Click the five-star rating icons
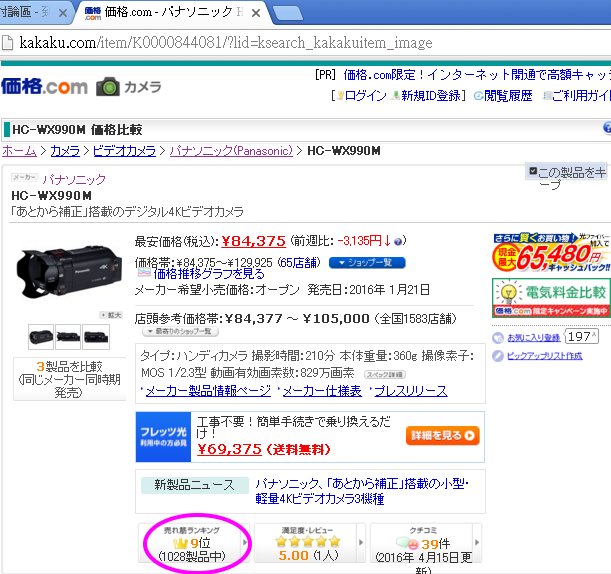The width and height of the screenshot is (611, 574). point(308,541)
